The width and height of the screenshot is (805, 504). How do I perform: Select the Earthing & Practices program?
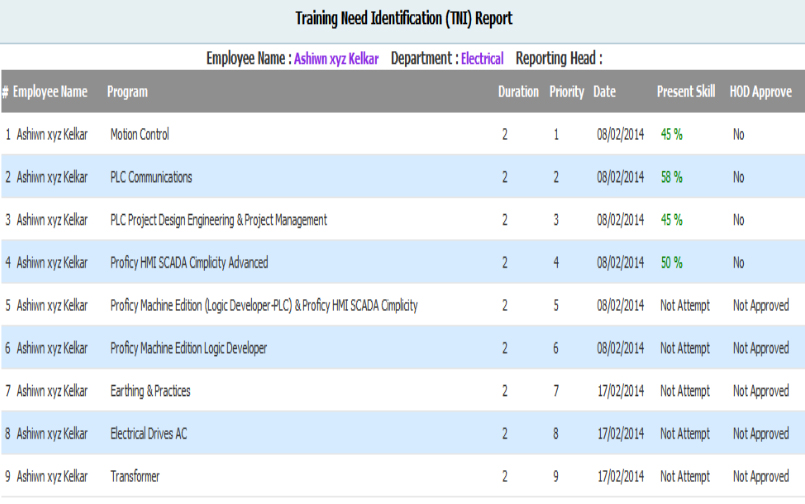pyautogui.click(x=150, y=391)
